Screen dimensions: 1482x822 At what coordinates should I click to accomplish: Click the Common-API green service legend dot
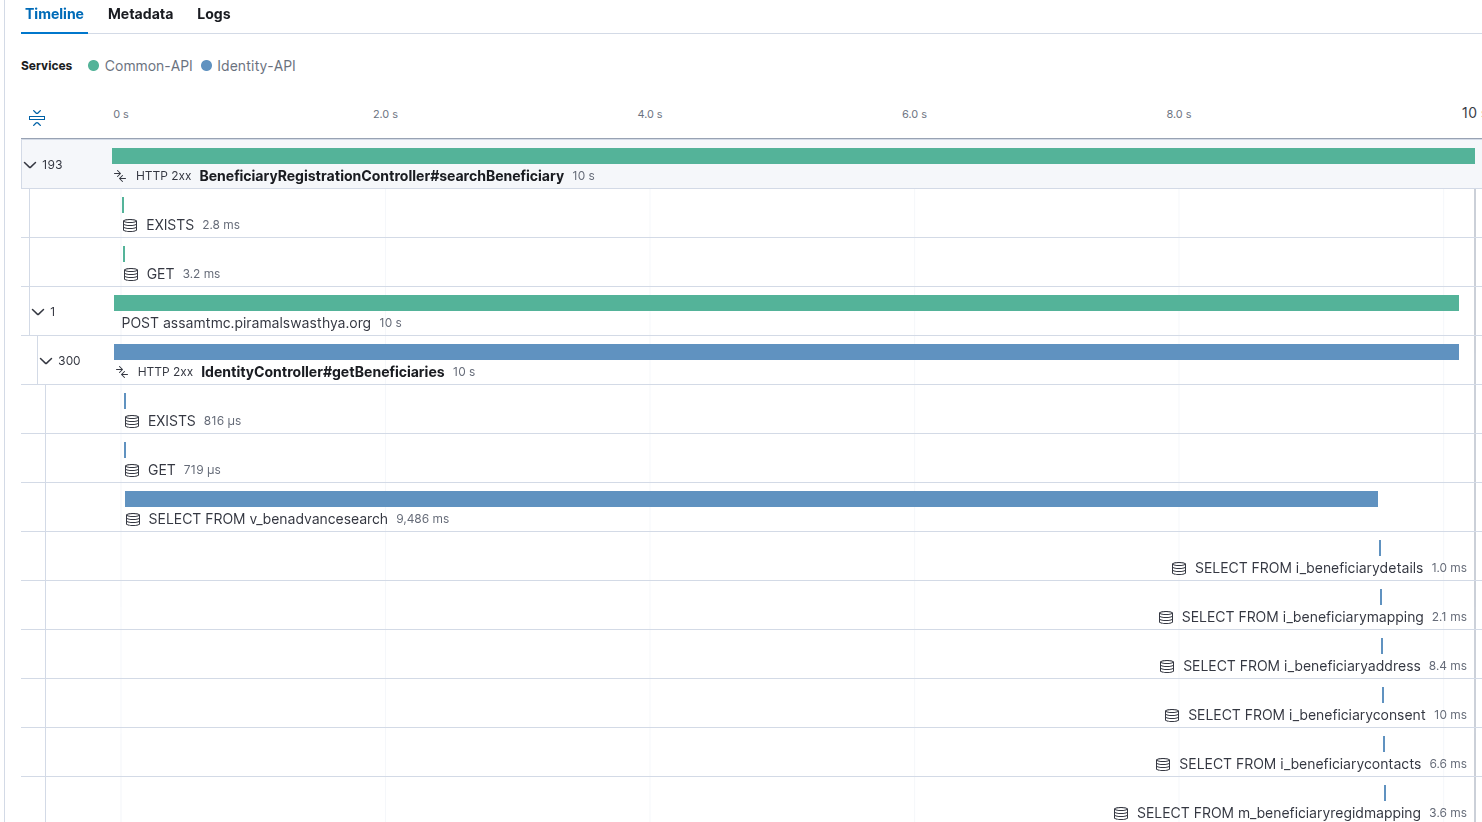point(94,66)
